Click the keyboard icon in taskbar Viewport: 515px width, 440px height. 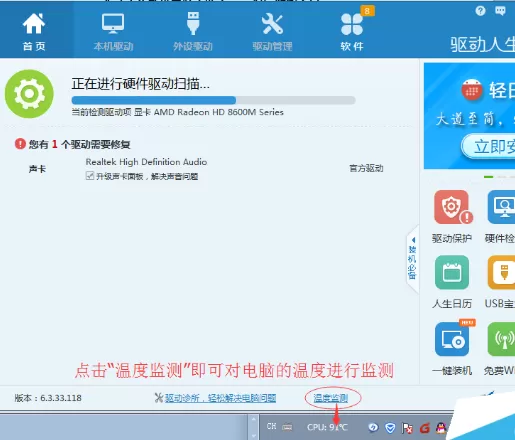tap(287, 427)
